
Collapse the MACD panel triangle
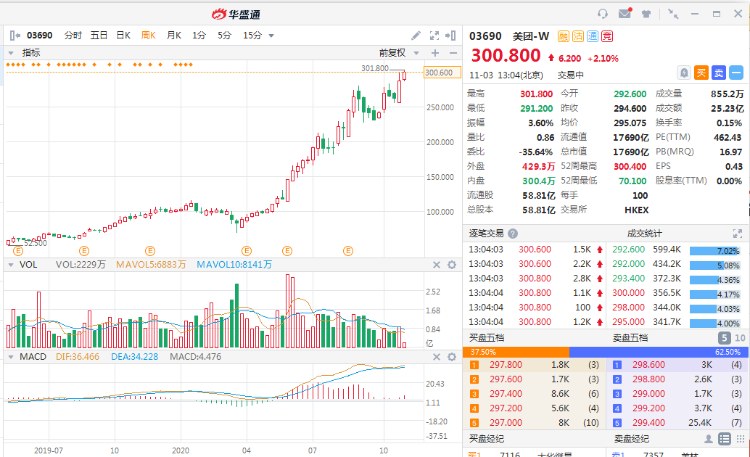[x=11, y=357]
